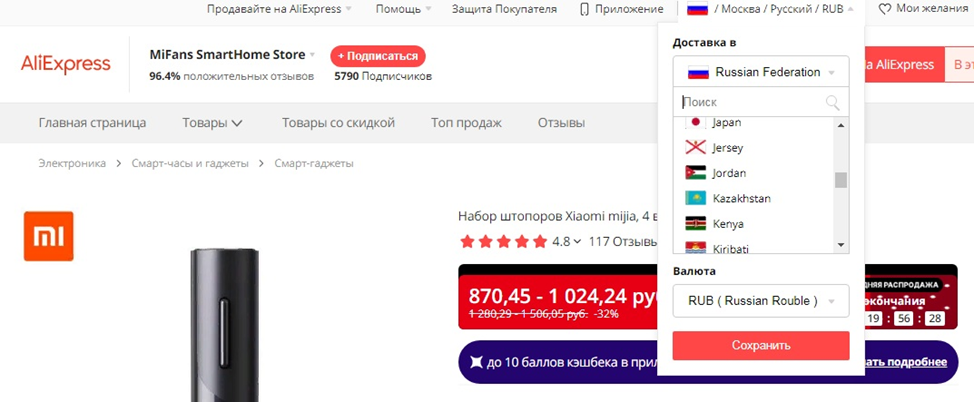The image size is (974, 402).
Task: Open the Помощь dropdown menu
Action: [403, 9]
